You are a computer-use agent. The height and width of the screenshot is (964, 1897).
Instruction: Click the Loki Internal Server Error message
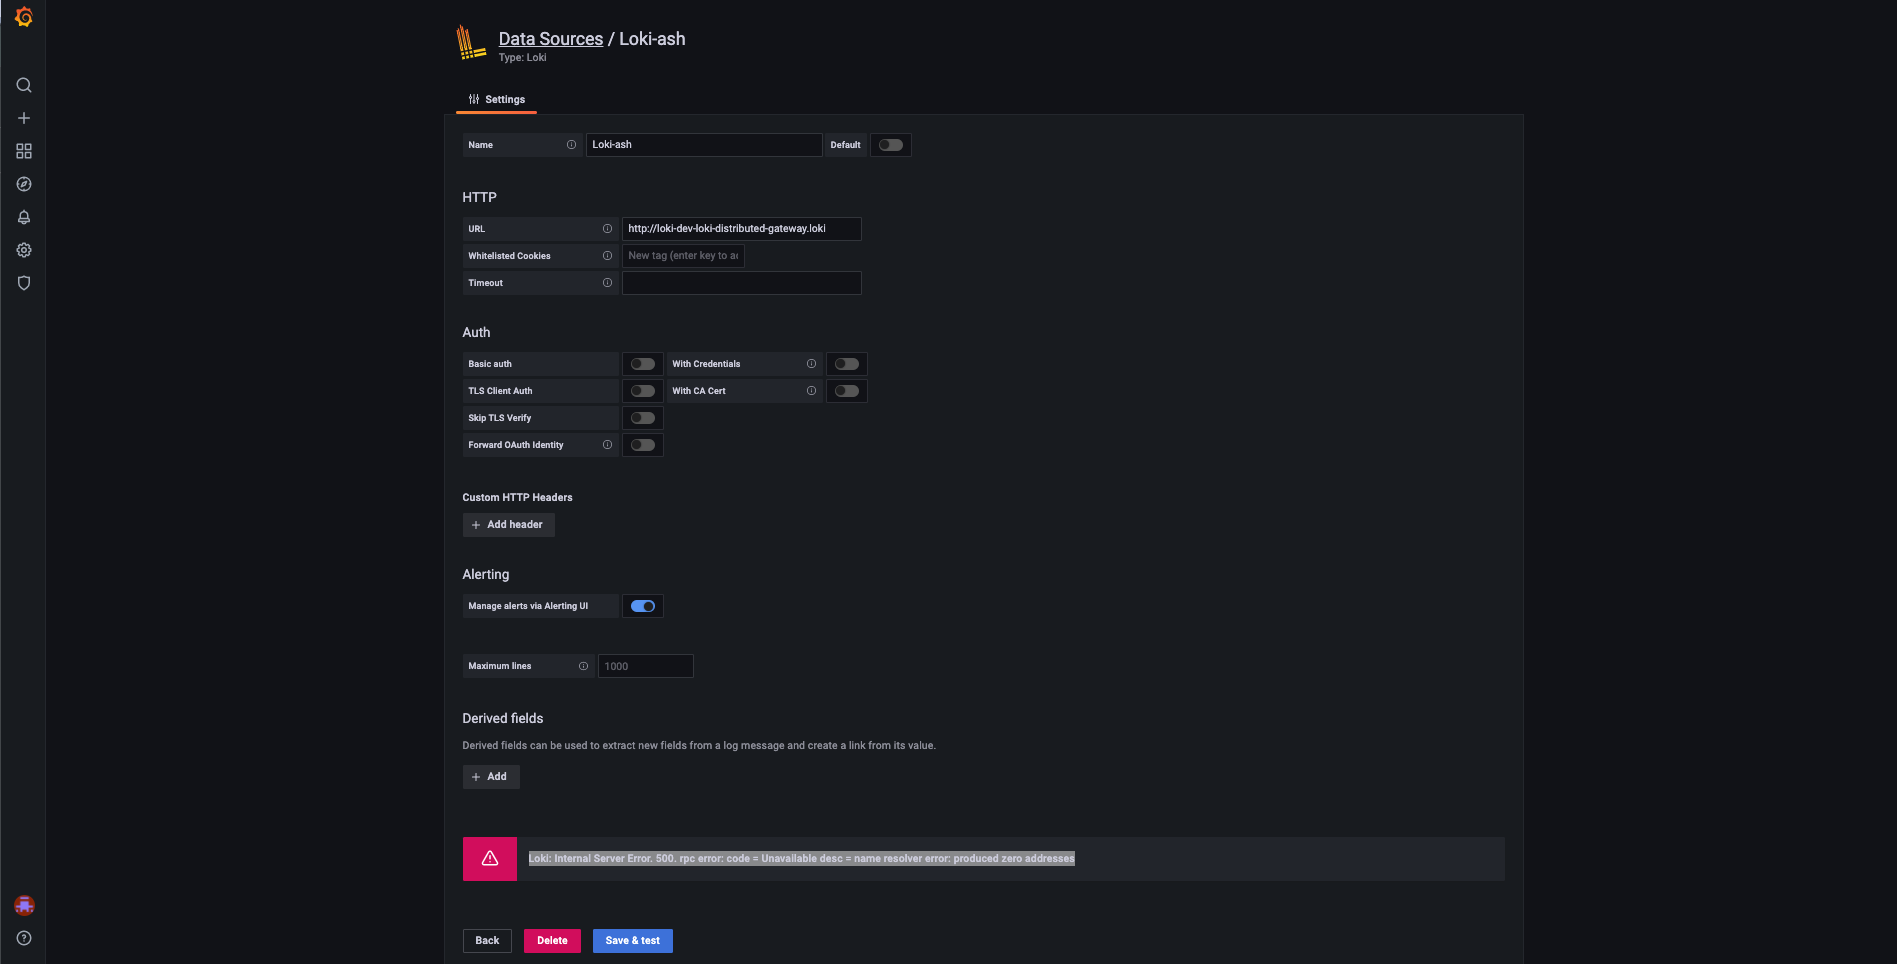[x=802, y=858]
